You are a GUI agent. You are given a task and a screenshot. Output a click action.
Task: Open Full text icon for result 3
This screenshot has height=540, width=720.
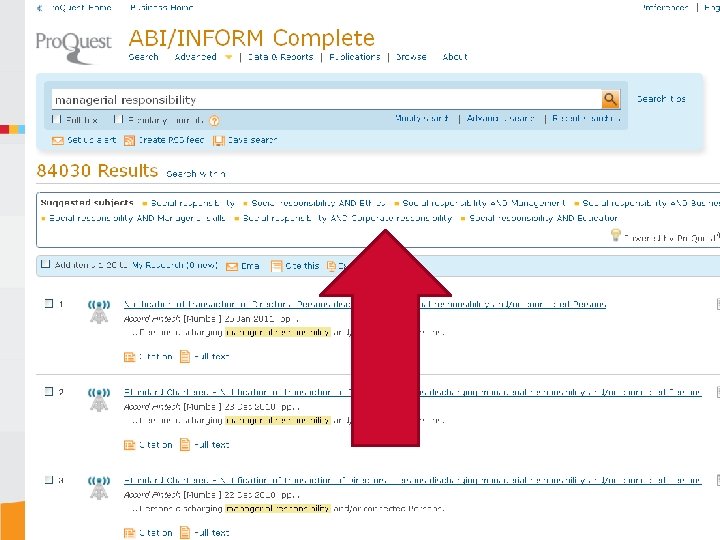tap(185, 533)
